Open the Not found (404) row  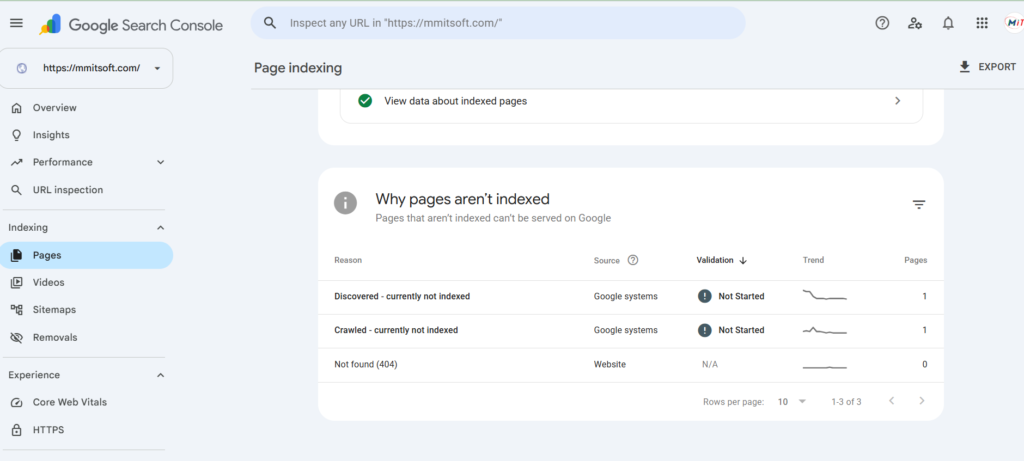tap(631, 364)
